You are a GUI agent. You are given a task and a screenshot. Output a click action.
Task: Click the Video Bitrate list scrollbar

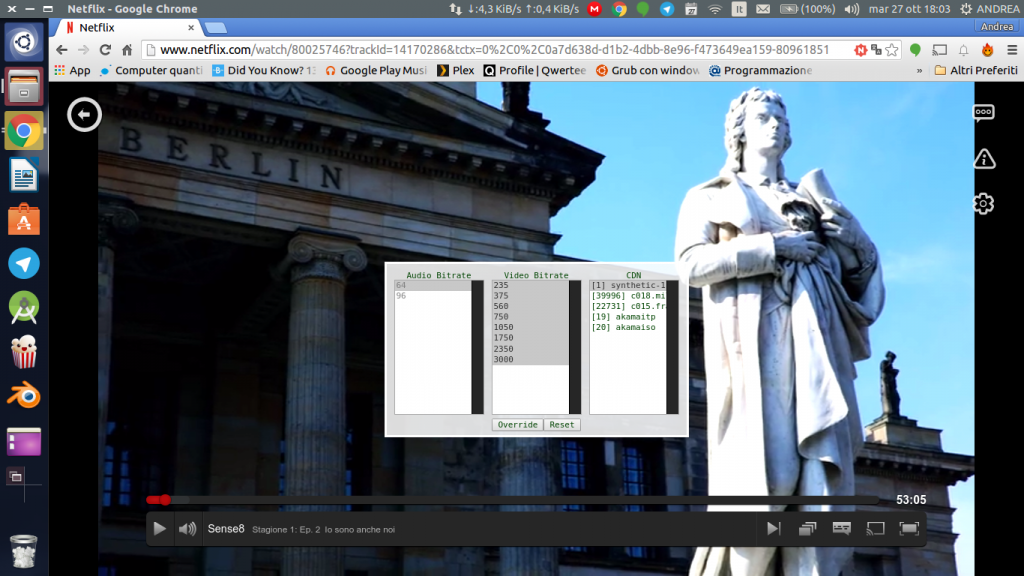pyautogui.click(x=575, y=347)
